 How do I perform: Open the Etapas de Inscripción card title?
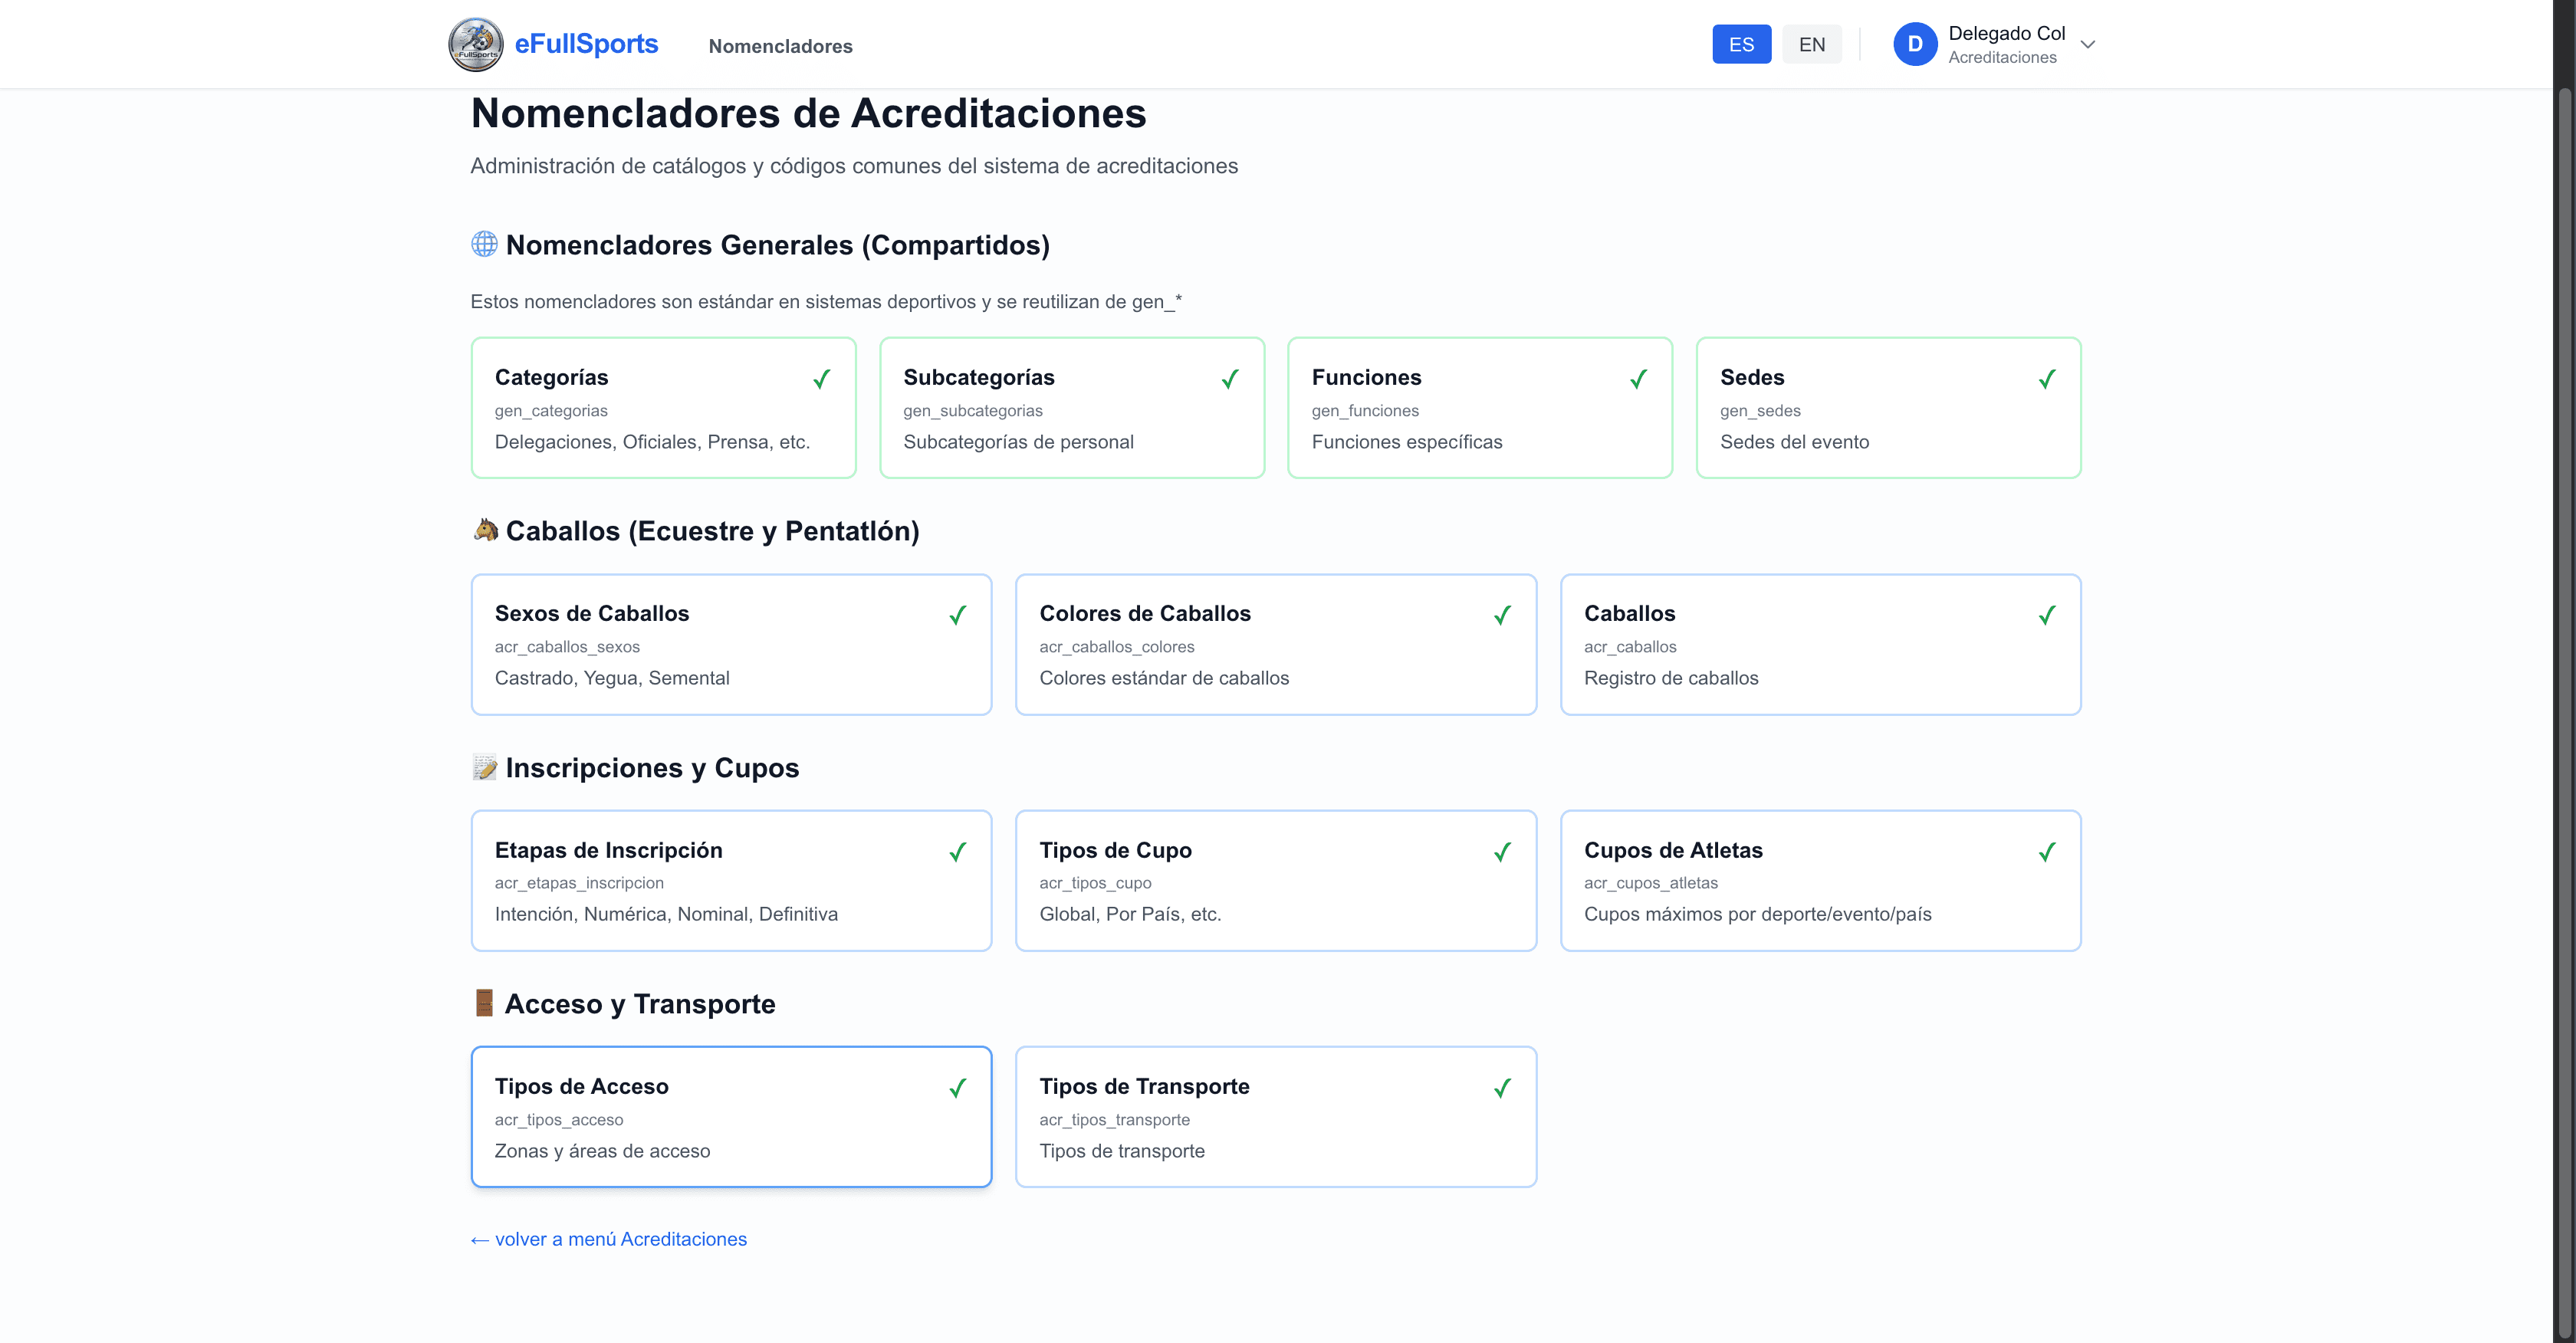pos(608,850)
